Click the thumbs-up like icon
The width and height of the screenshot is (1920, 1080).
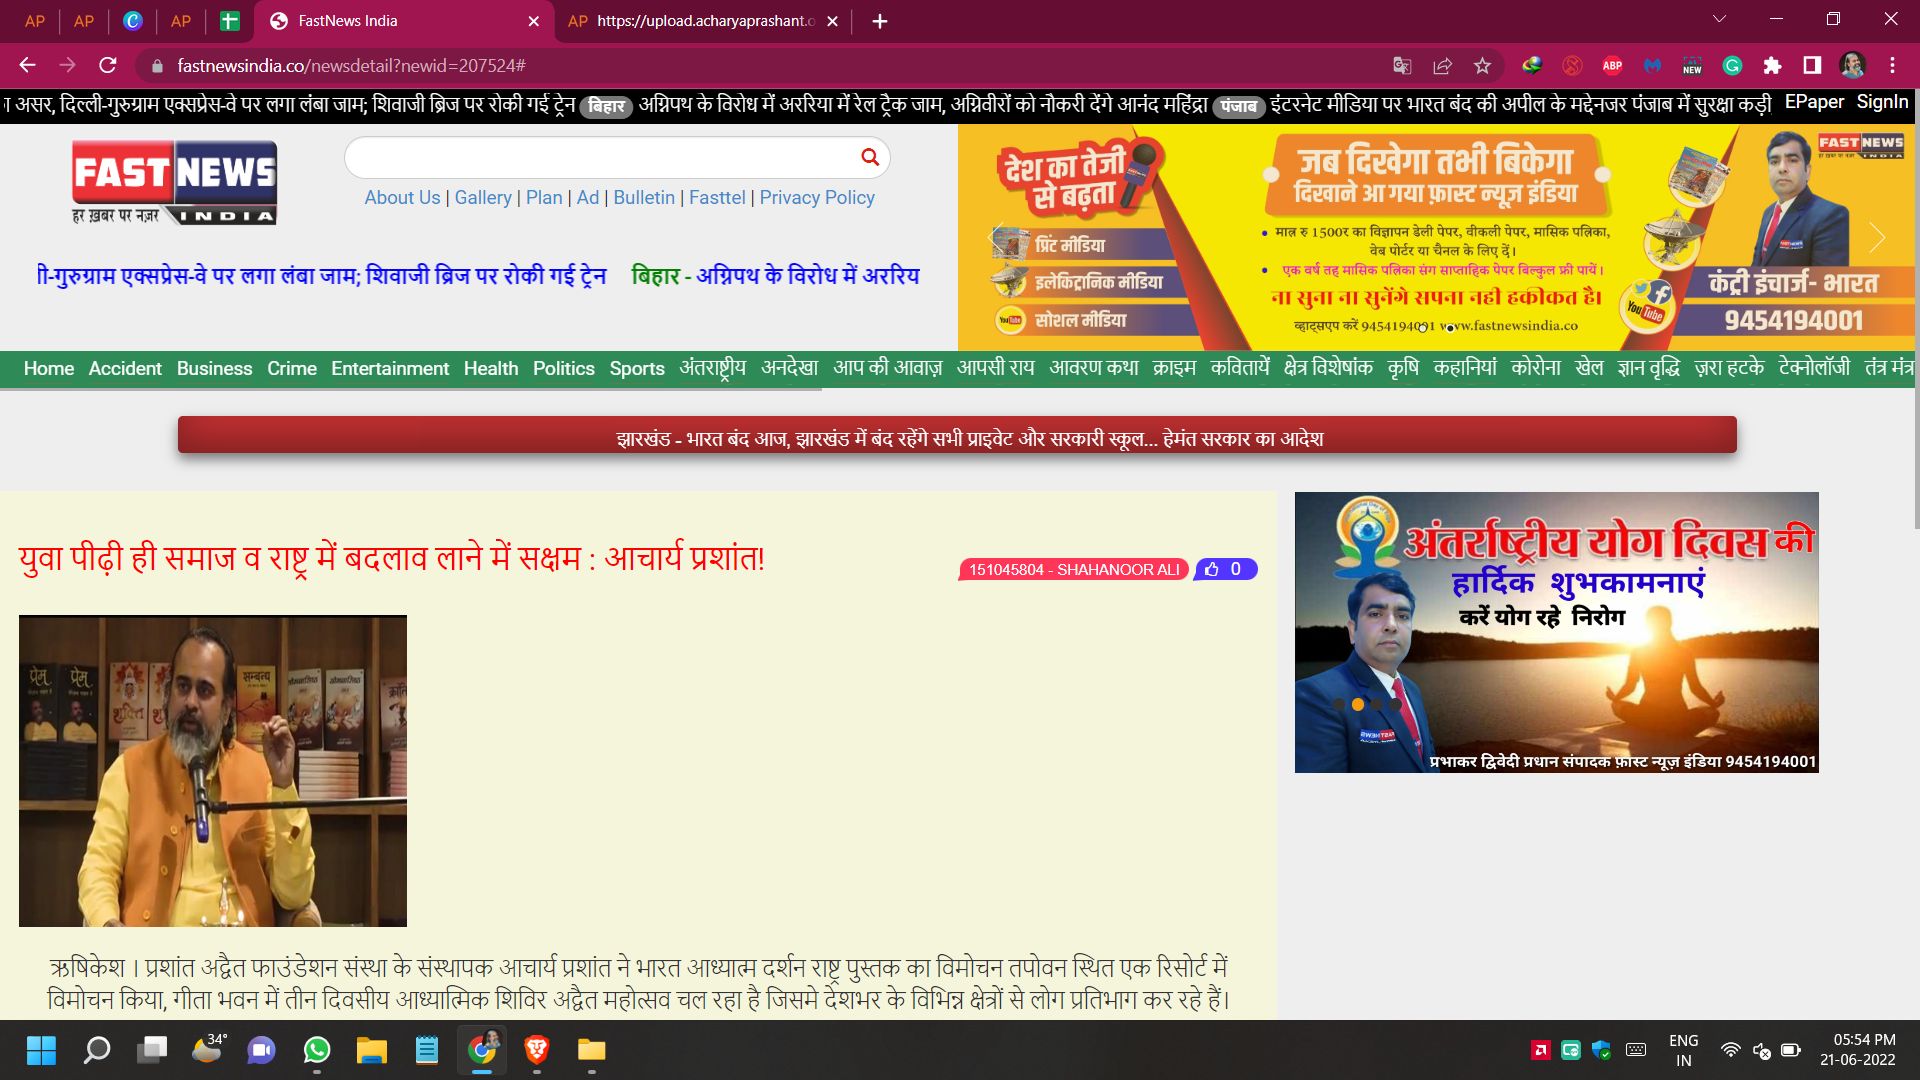[1212, 569]
